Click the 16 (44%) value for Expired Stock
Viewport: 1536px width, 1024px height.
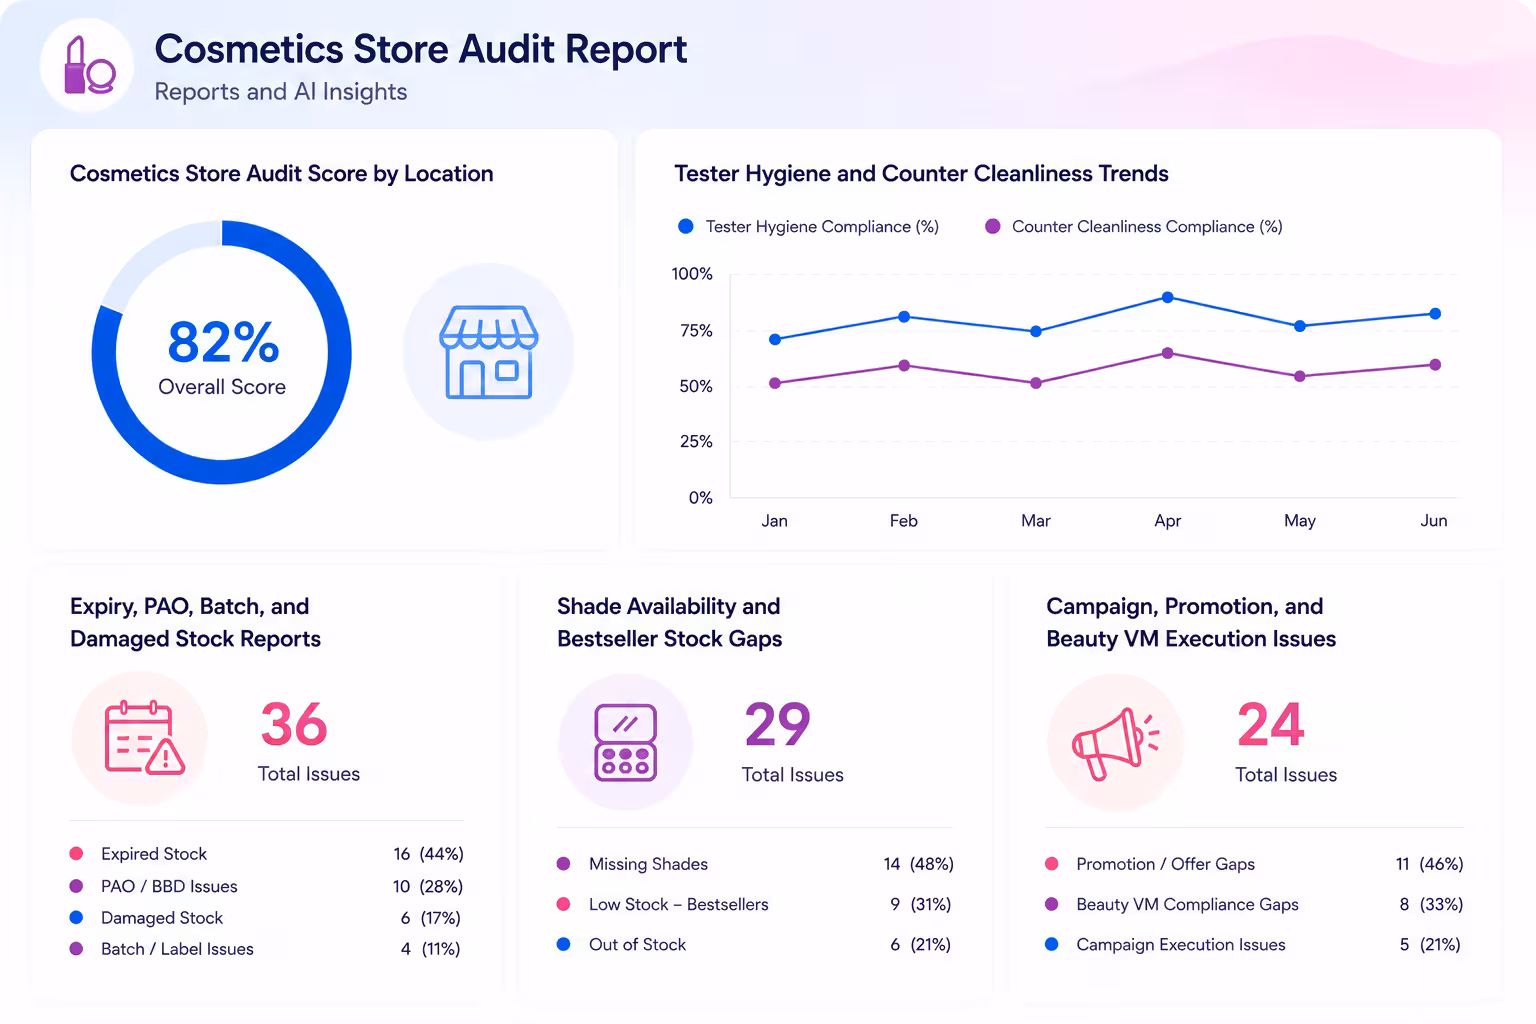428,854
